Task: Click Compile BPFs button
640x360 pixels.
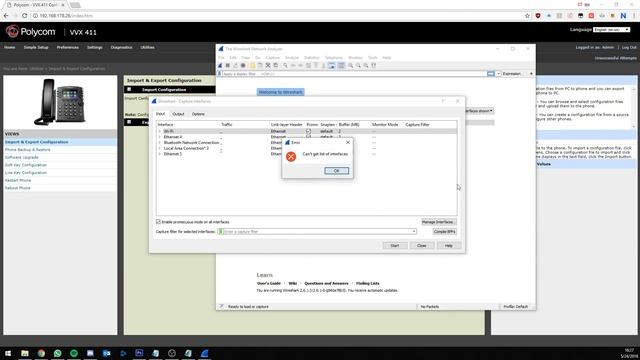Action: point(444,231)
